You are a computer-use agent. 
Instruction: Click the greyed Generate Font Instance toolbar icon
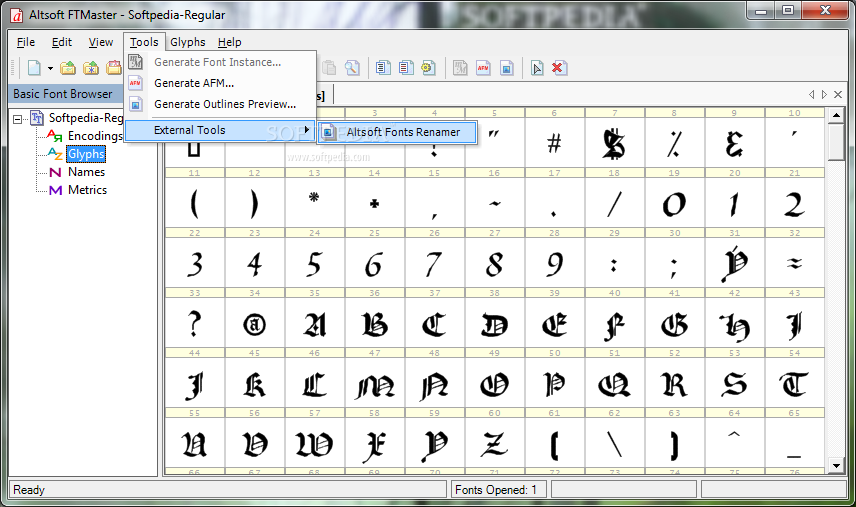[460, 68]
